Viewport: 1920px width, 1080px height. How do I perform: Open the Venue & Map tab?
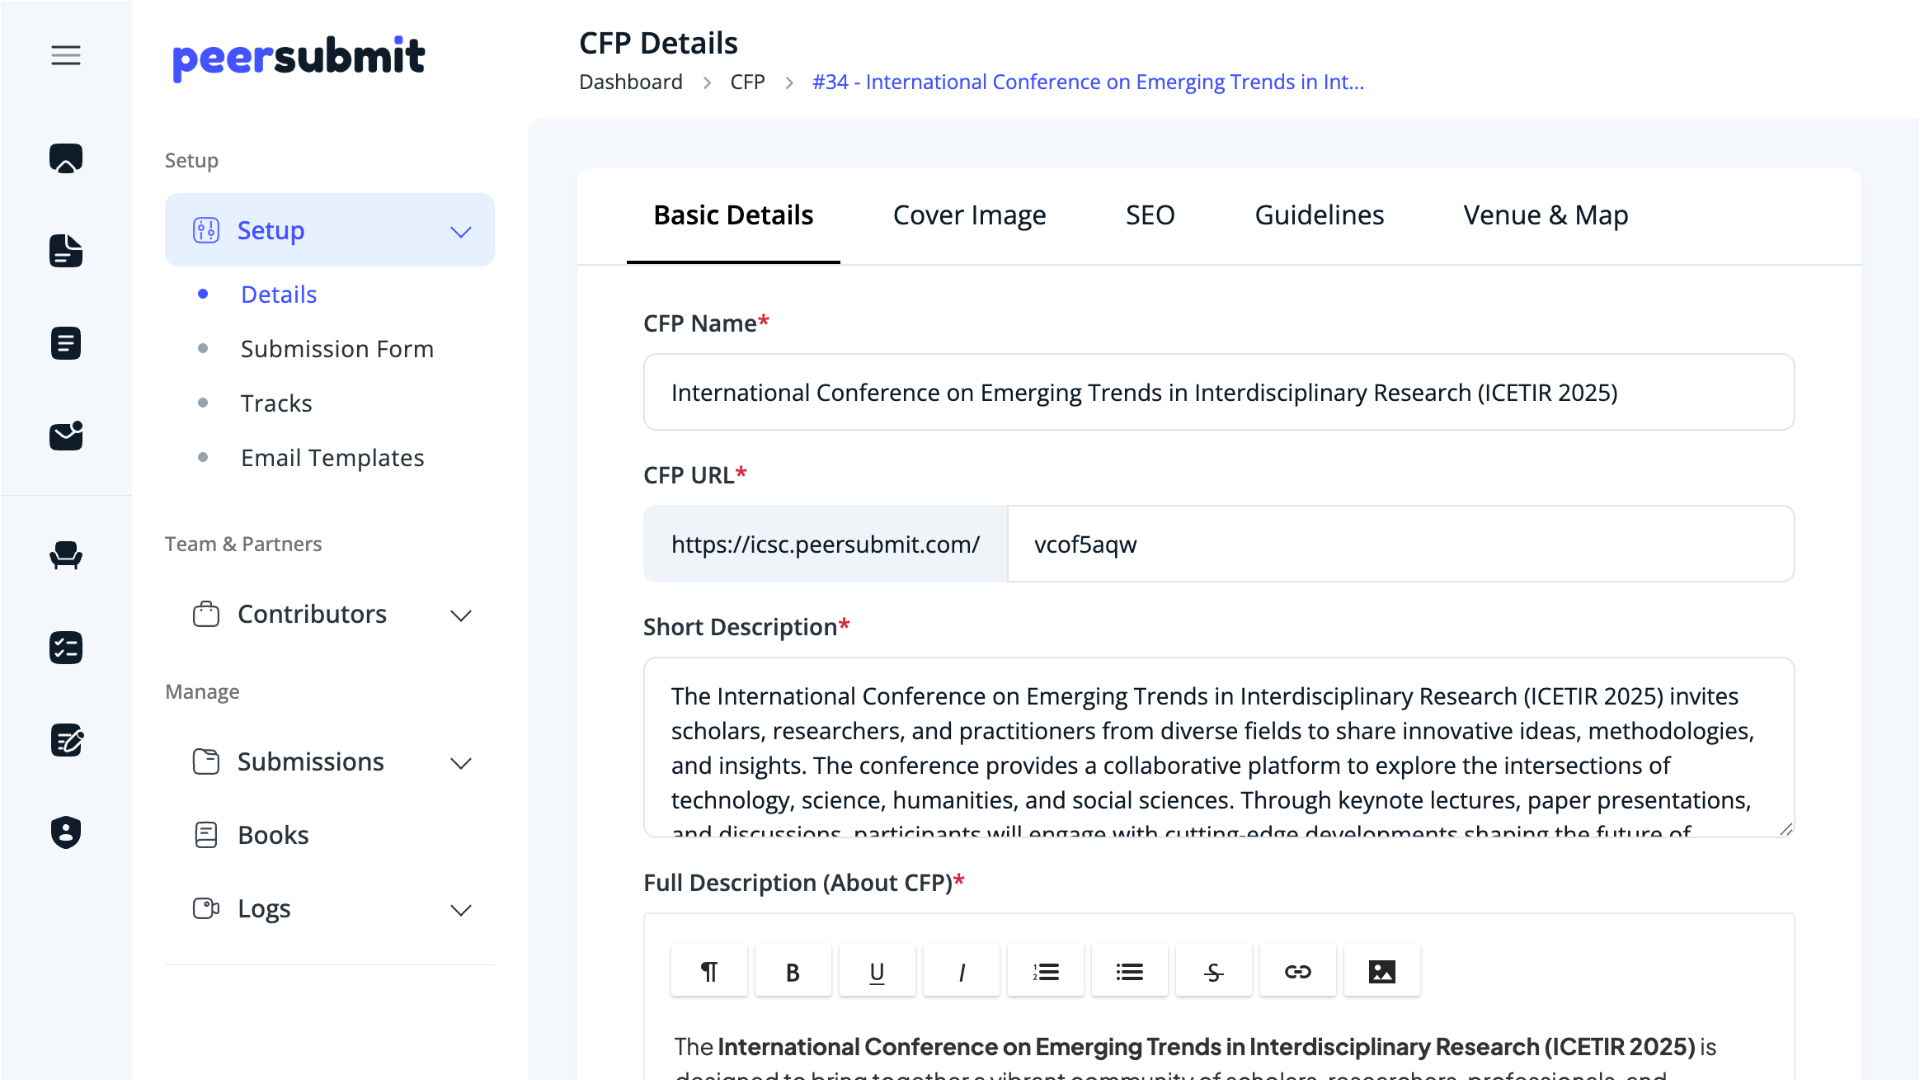click(1545, 215)
